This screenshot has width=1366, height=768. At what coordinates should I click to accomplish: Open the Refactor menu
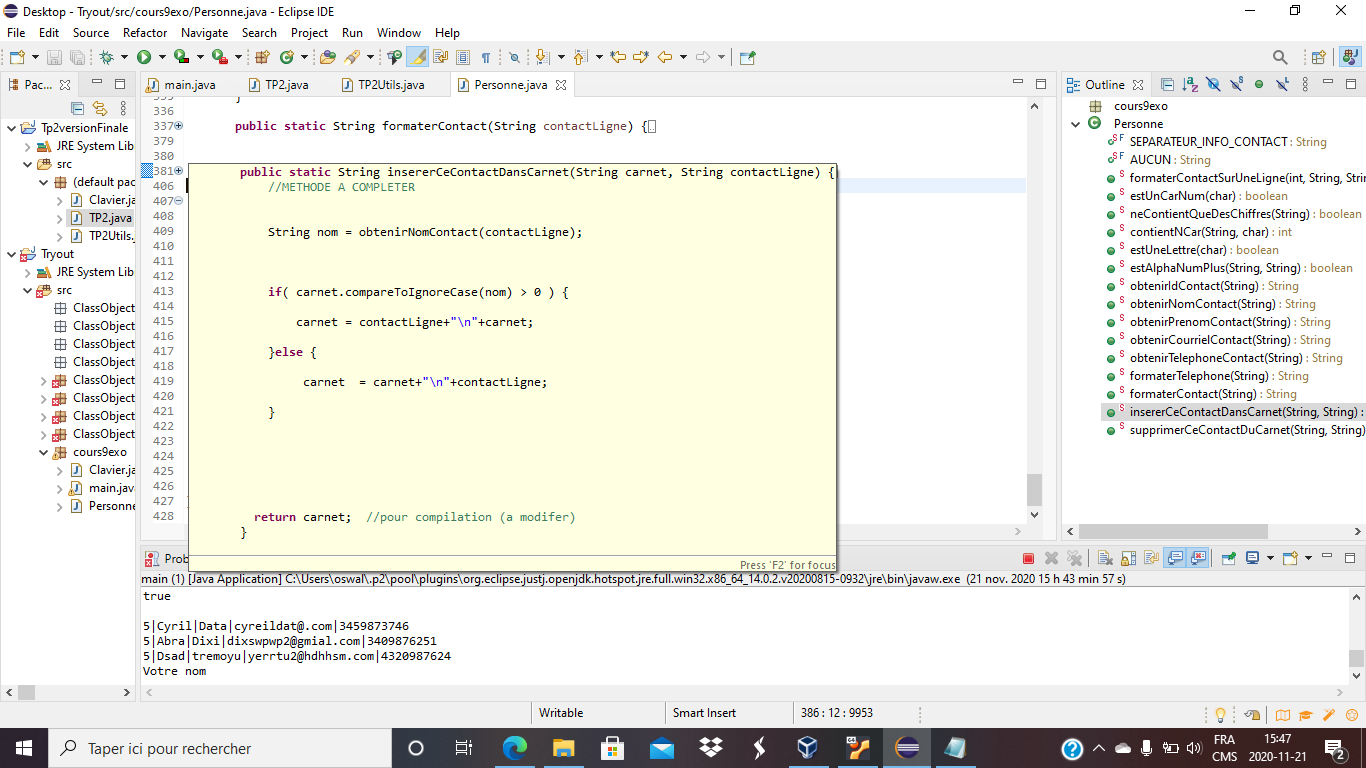146,32
